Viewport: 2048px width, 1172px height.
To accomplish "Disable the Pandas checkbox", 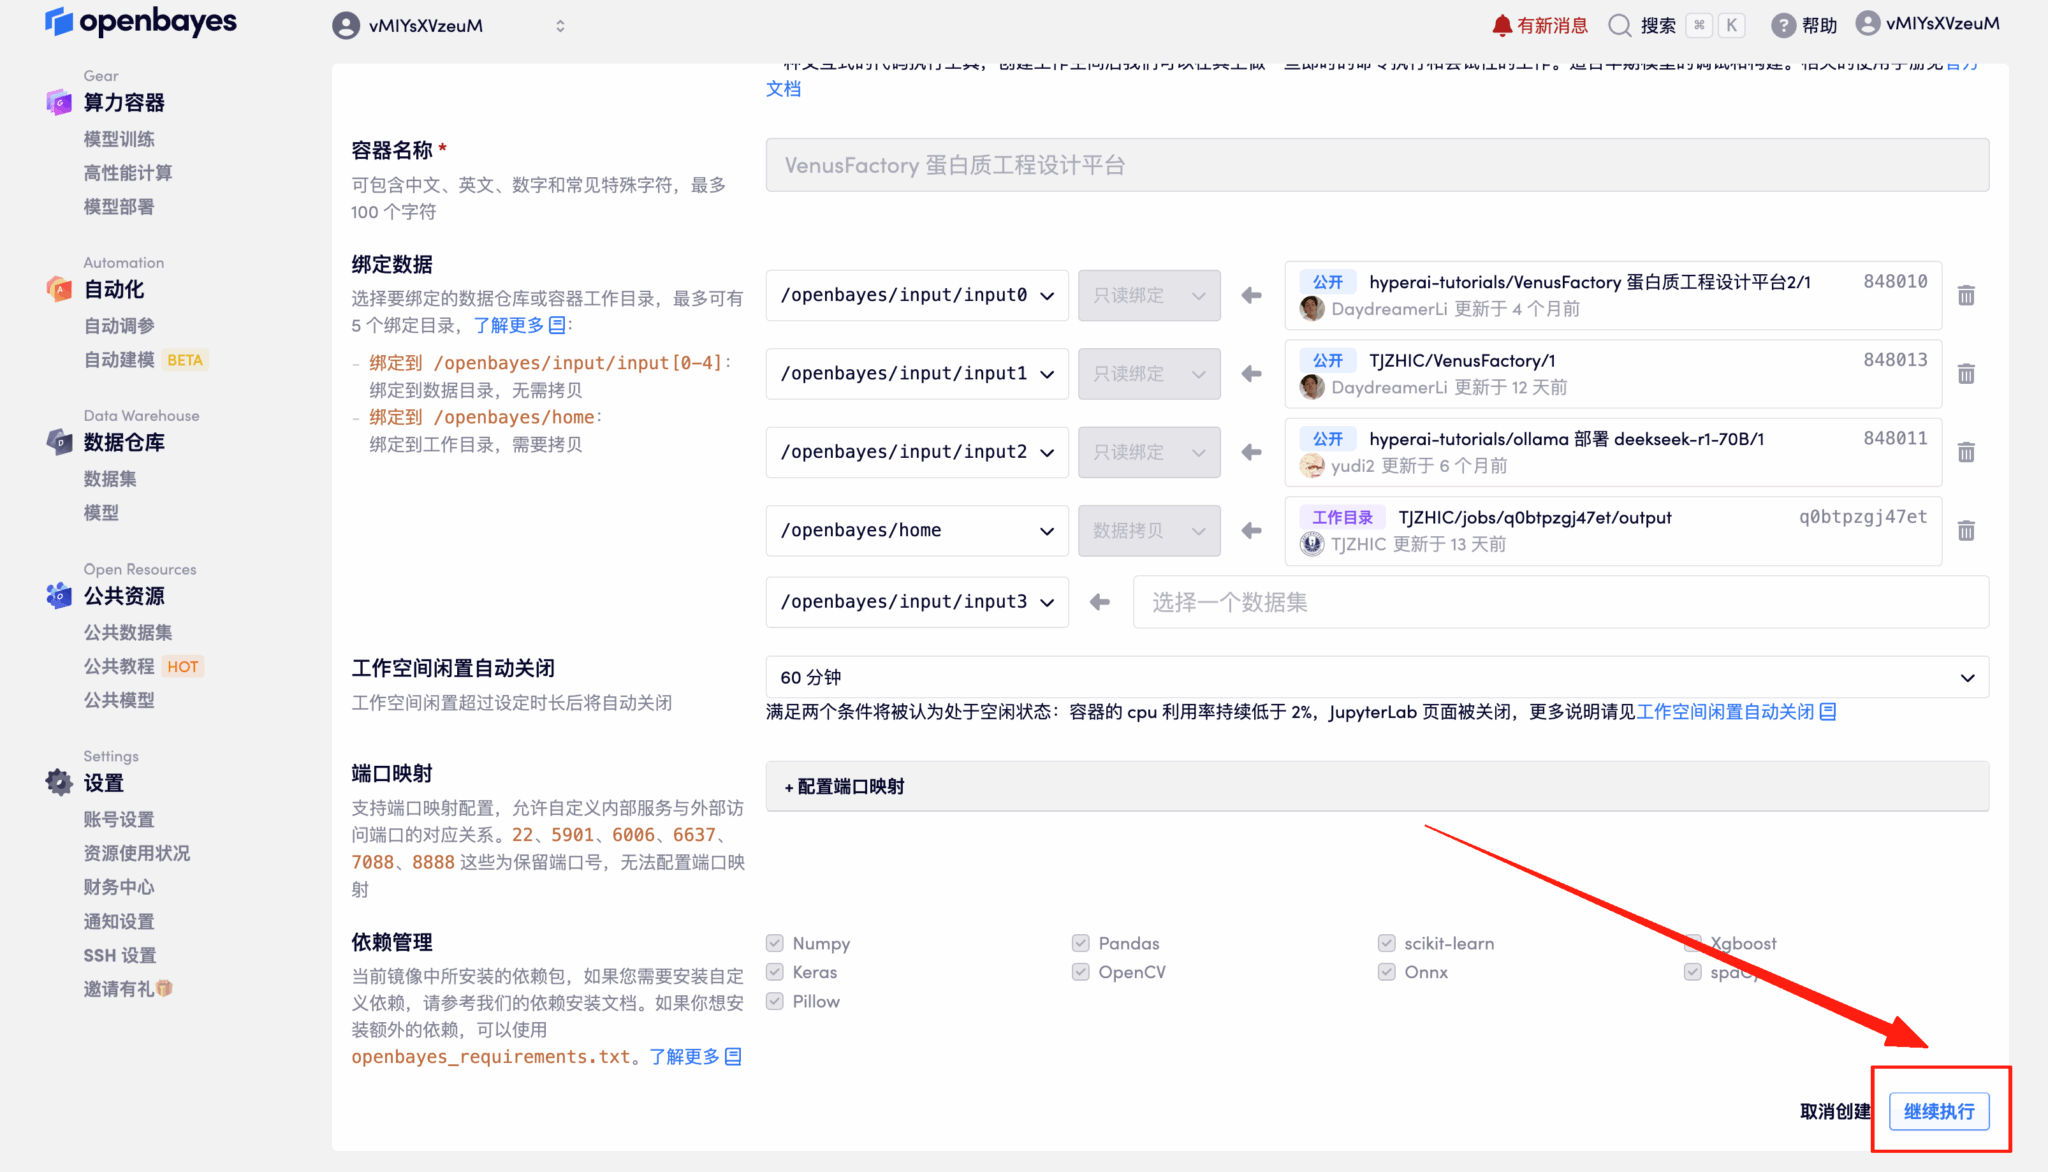I will 1081,942.
